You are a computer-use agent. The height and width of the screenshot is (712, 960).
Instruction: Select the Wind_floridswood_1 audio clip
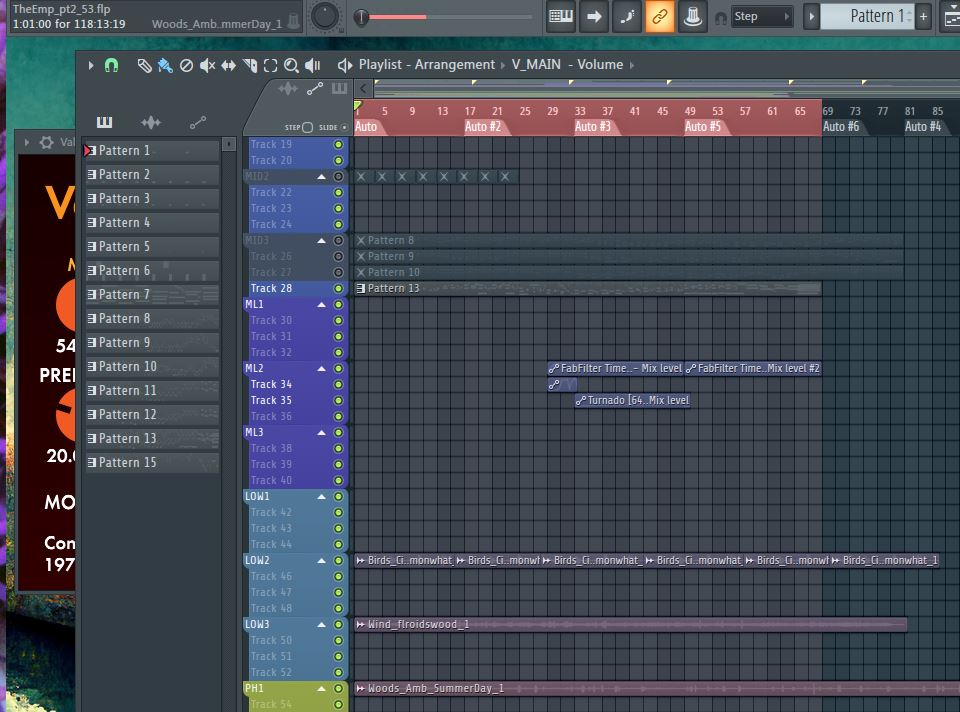click(x=631, y=624)
